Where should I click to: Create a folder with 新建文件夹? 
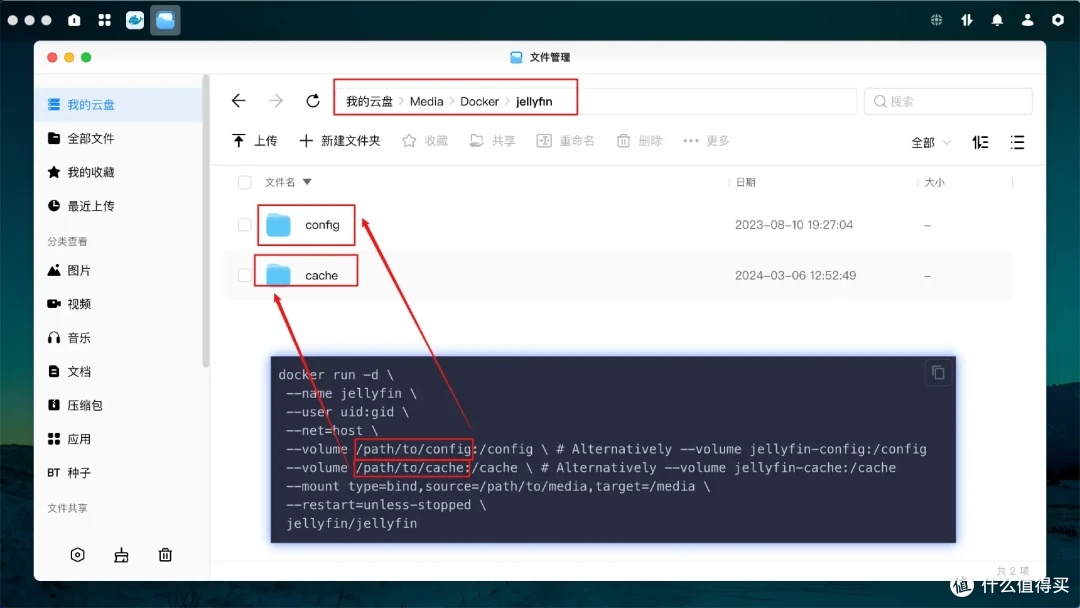tap(340, 141)
